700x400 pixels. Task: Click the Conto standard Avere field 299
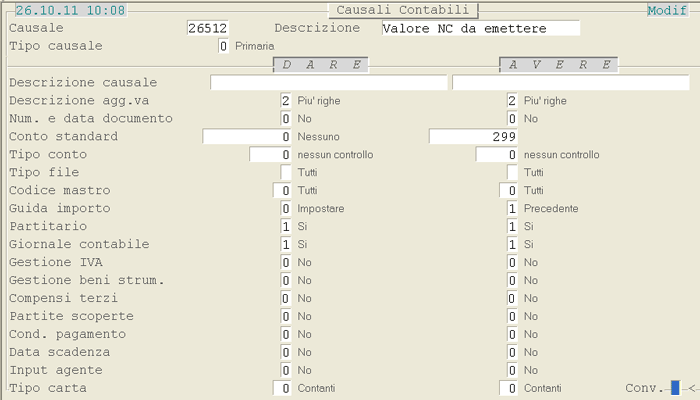[472, 137]
